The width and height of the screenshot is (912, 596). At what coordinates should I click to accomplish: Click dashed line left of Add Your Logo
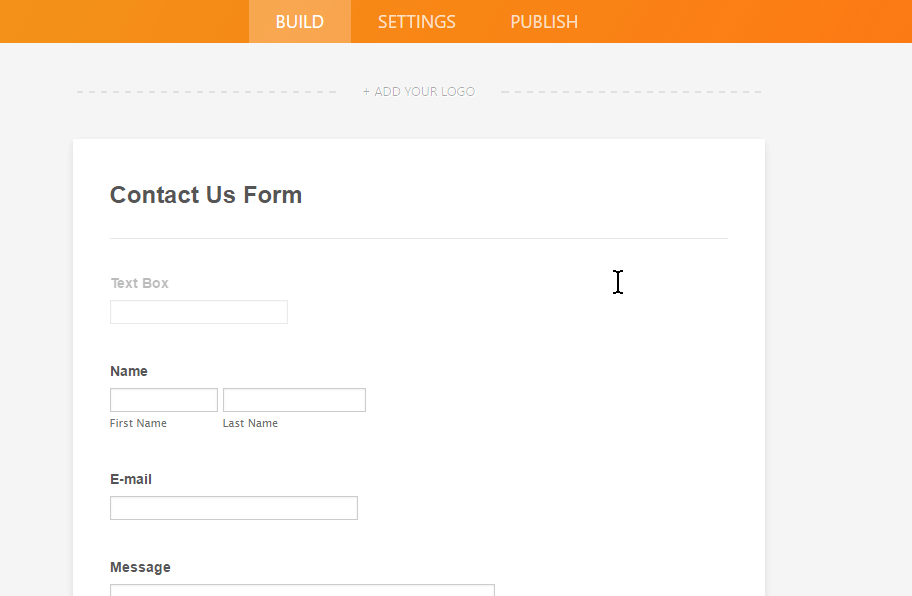tap(206, 92)
